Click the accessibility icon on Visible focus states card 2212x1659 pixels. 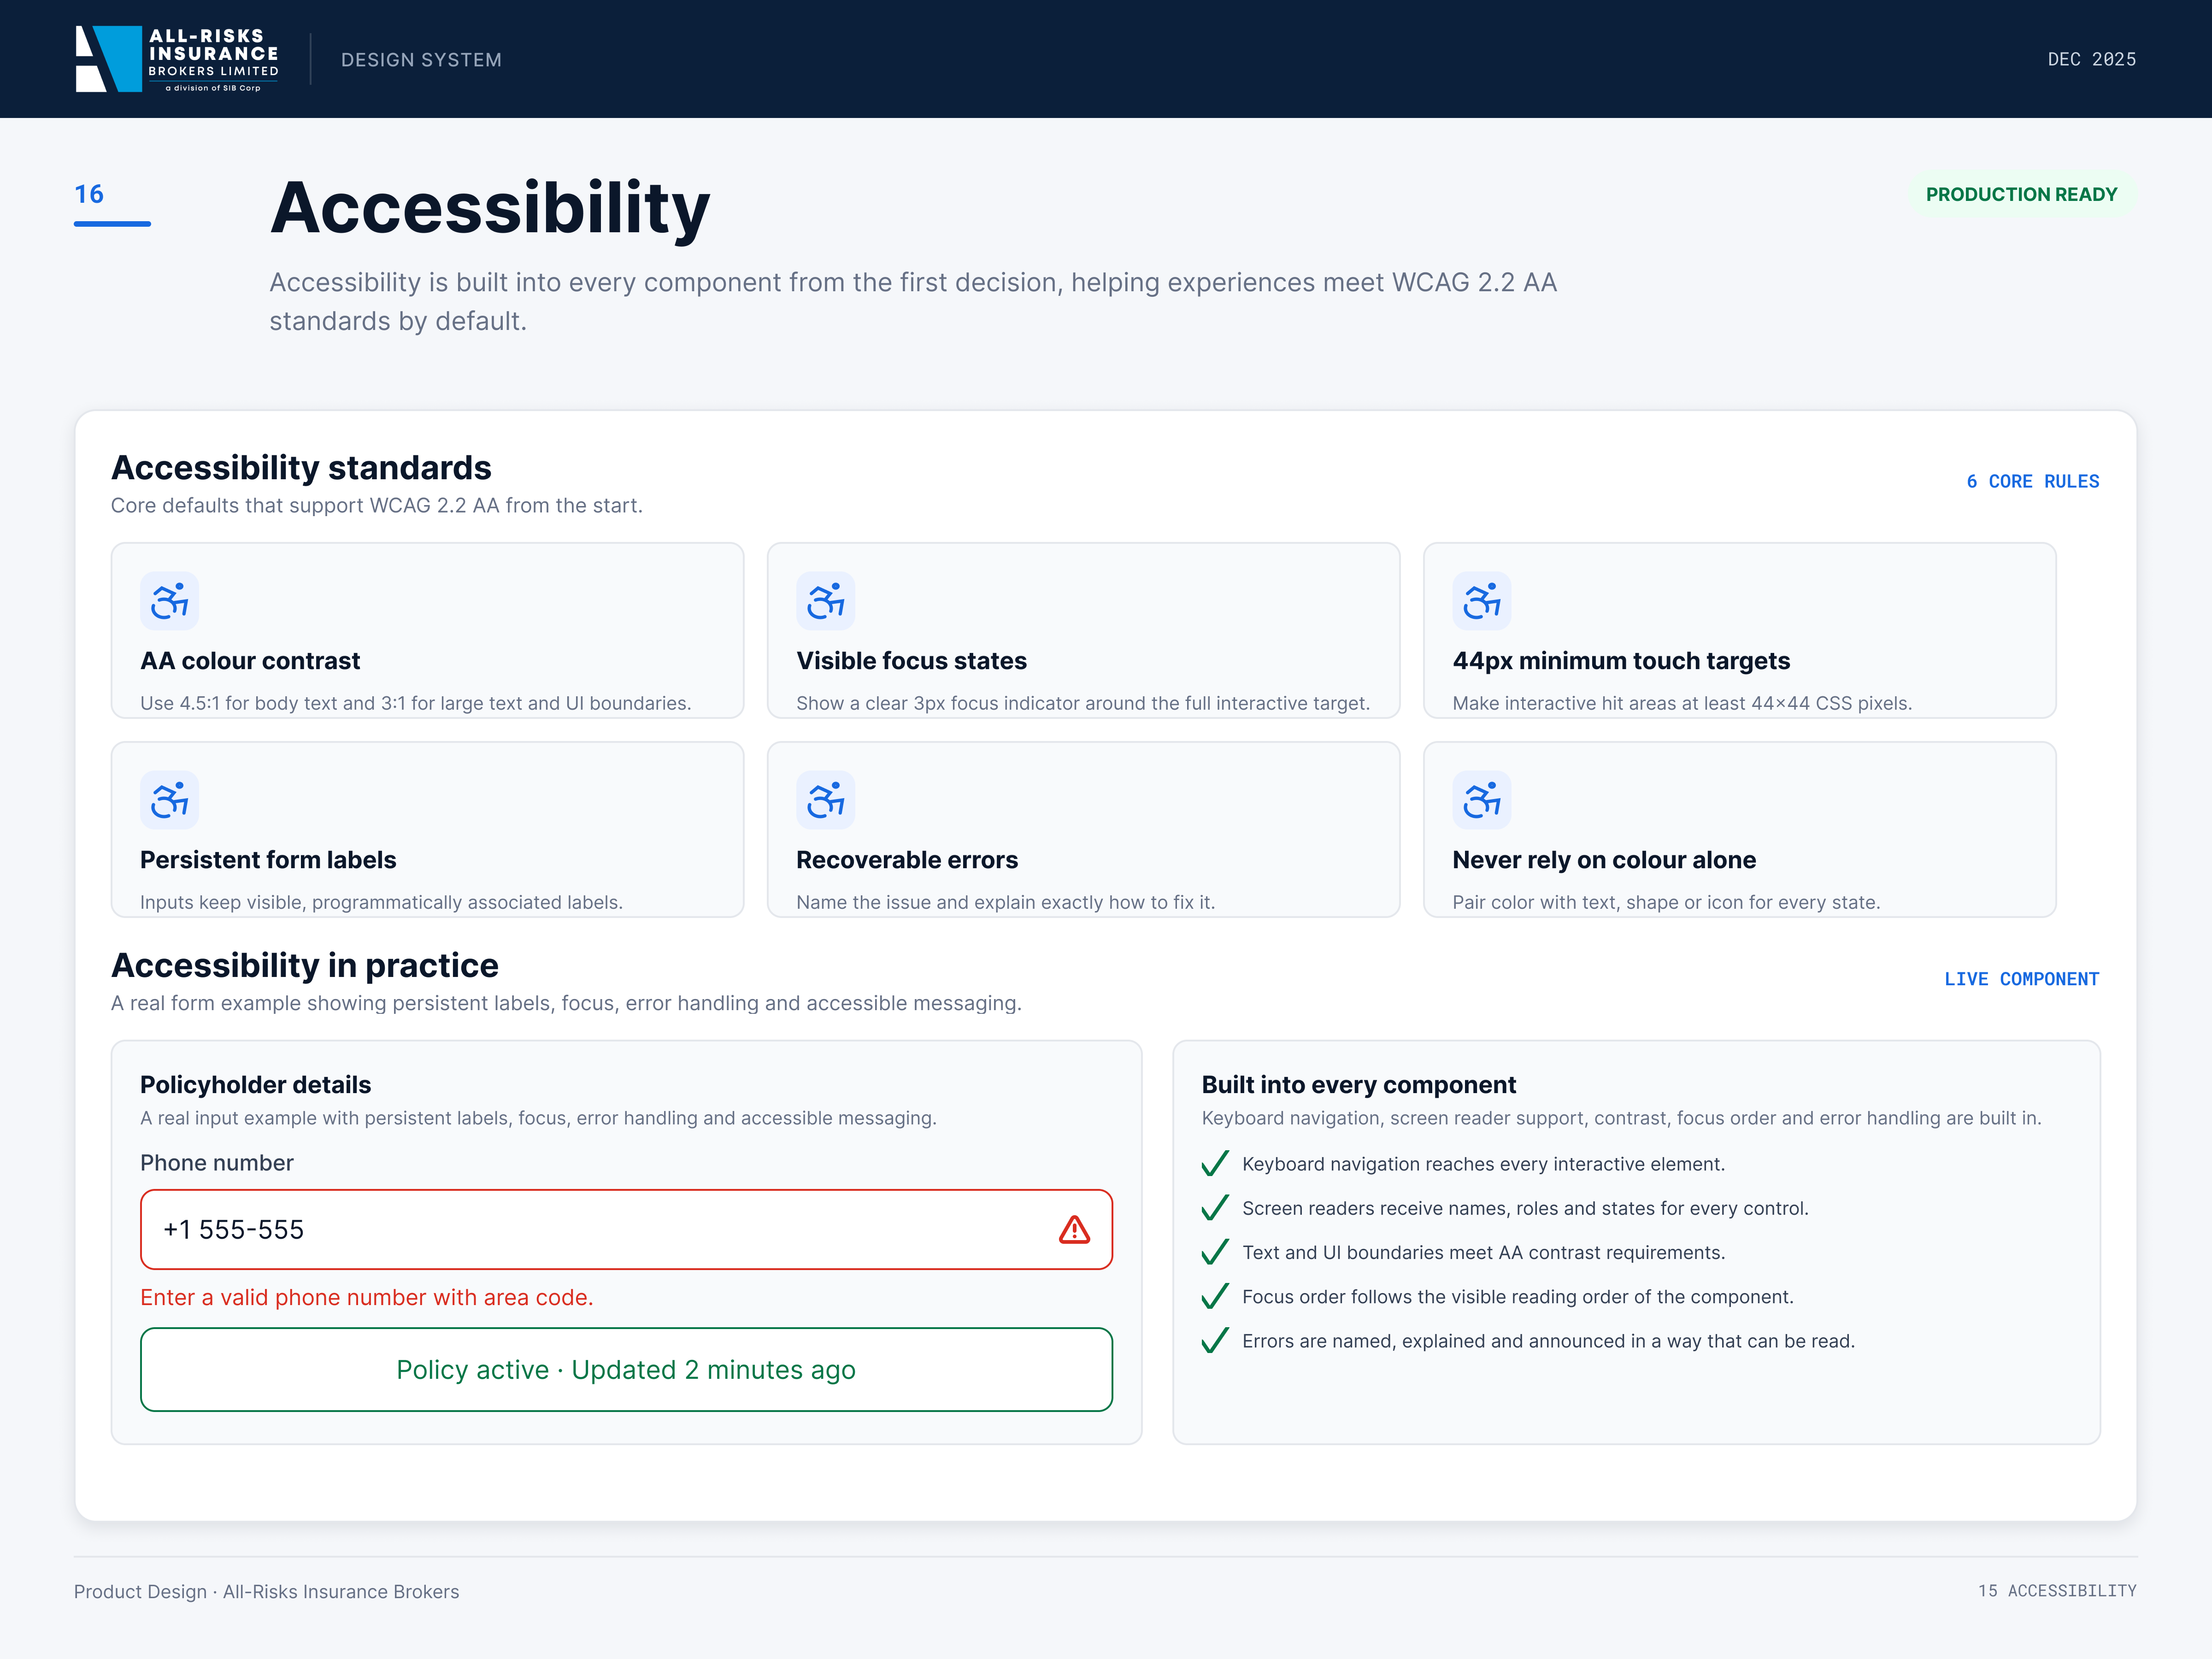pos(826,601)
